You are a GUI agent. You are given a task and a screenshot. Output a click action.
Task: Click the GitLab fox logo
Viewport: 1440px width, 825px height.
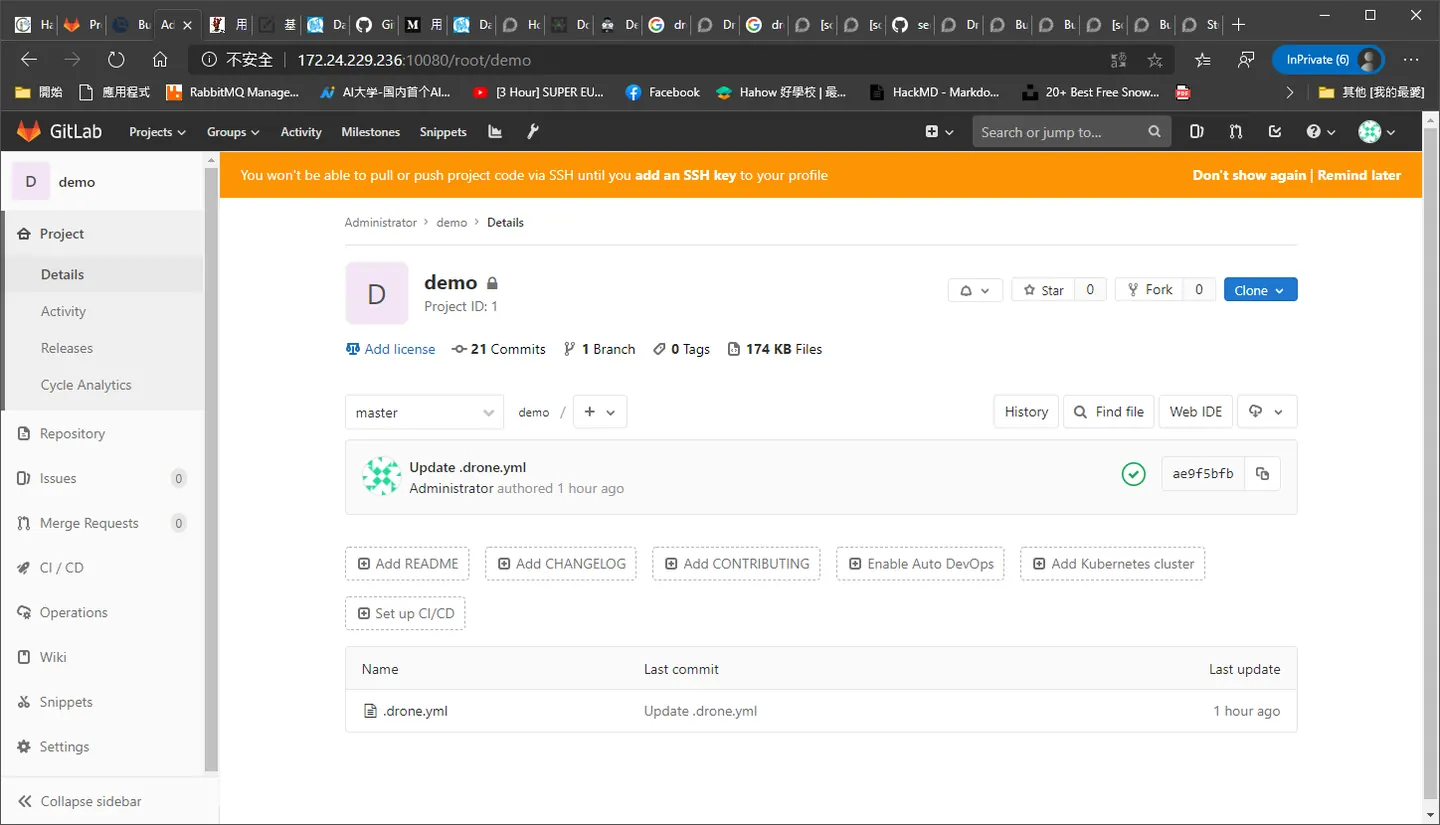tap(29, 131)
